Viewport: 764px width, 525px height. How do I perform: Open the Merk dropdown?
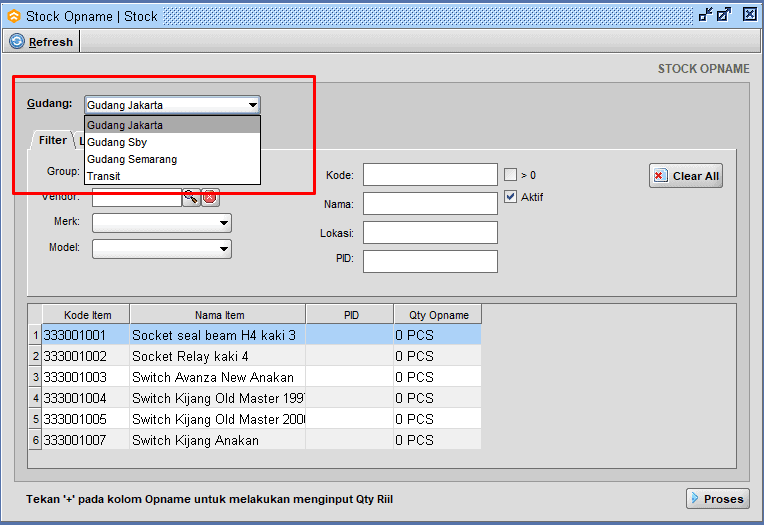pyautogui.click(x=223, y=223)
